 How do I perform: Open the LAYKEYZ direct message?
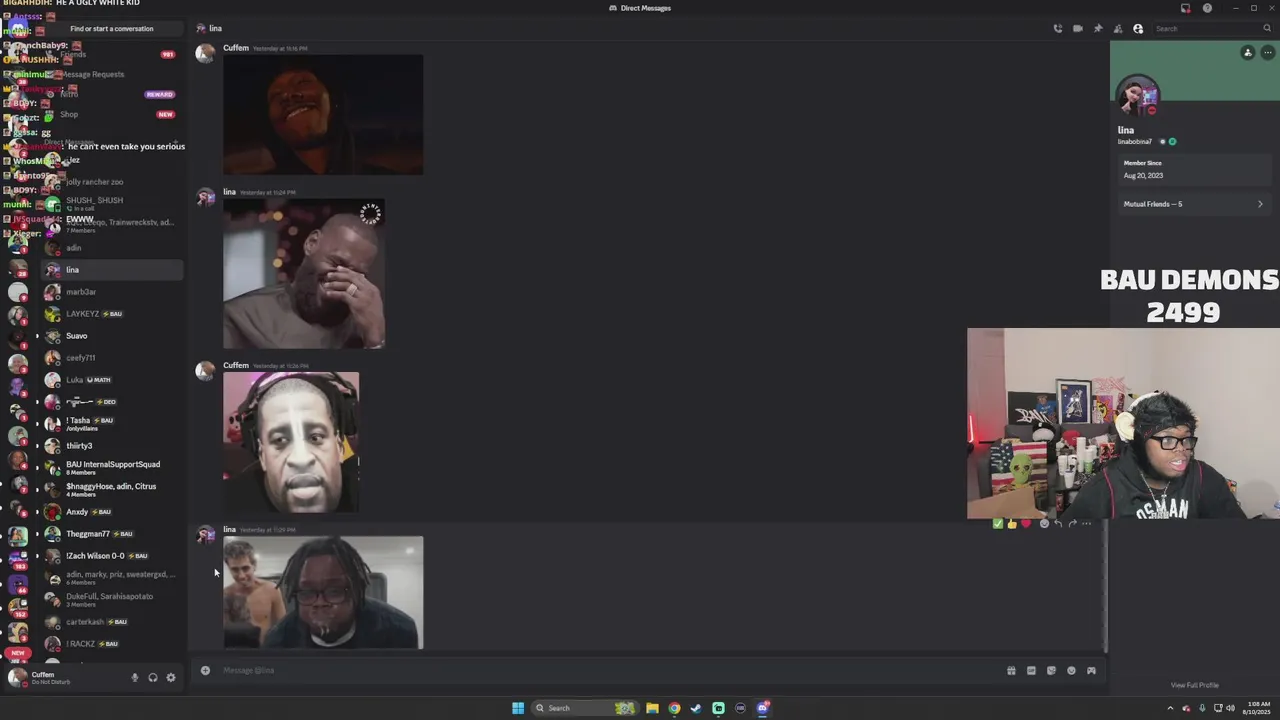[x=112, y=314]
